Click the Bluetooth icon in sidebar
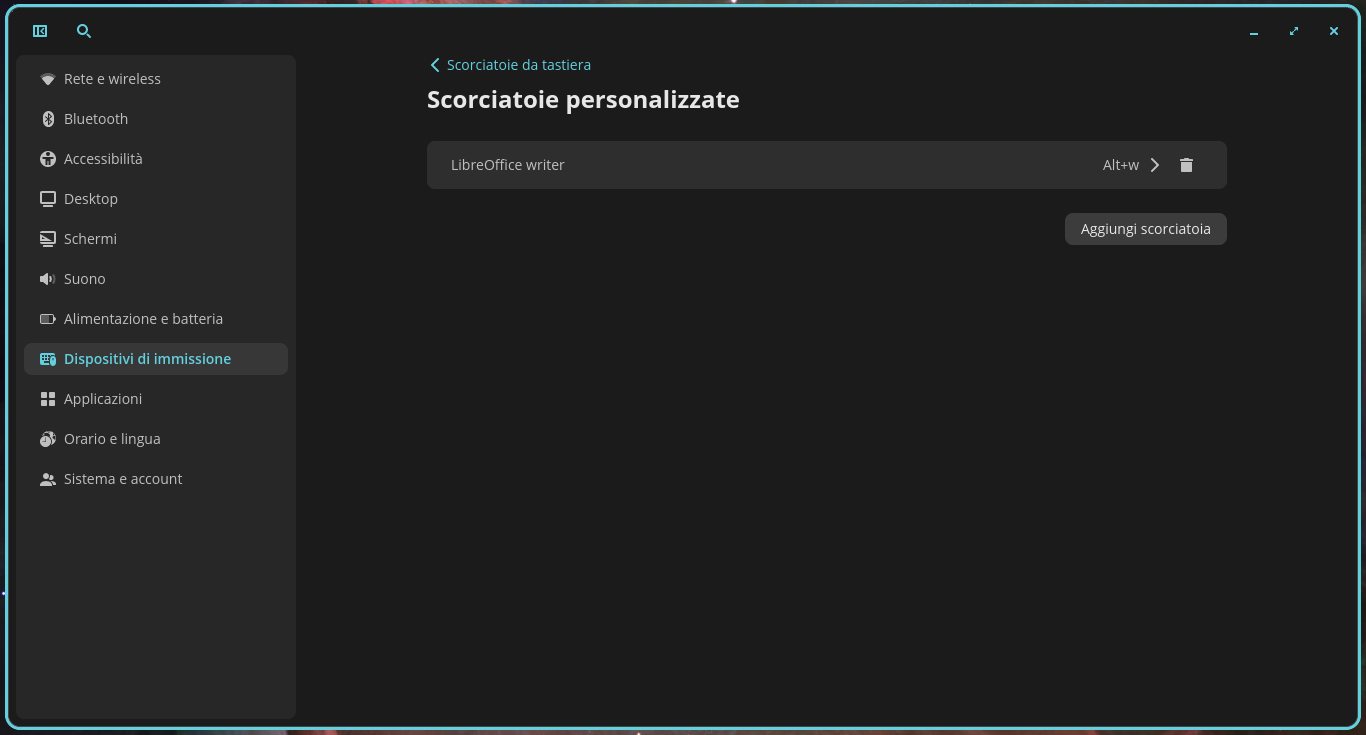 pyautogui.click(x=47, y=119)
